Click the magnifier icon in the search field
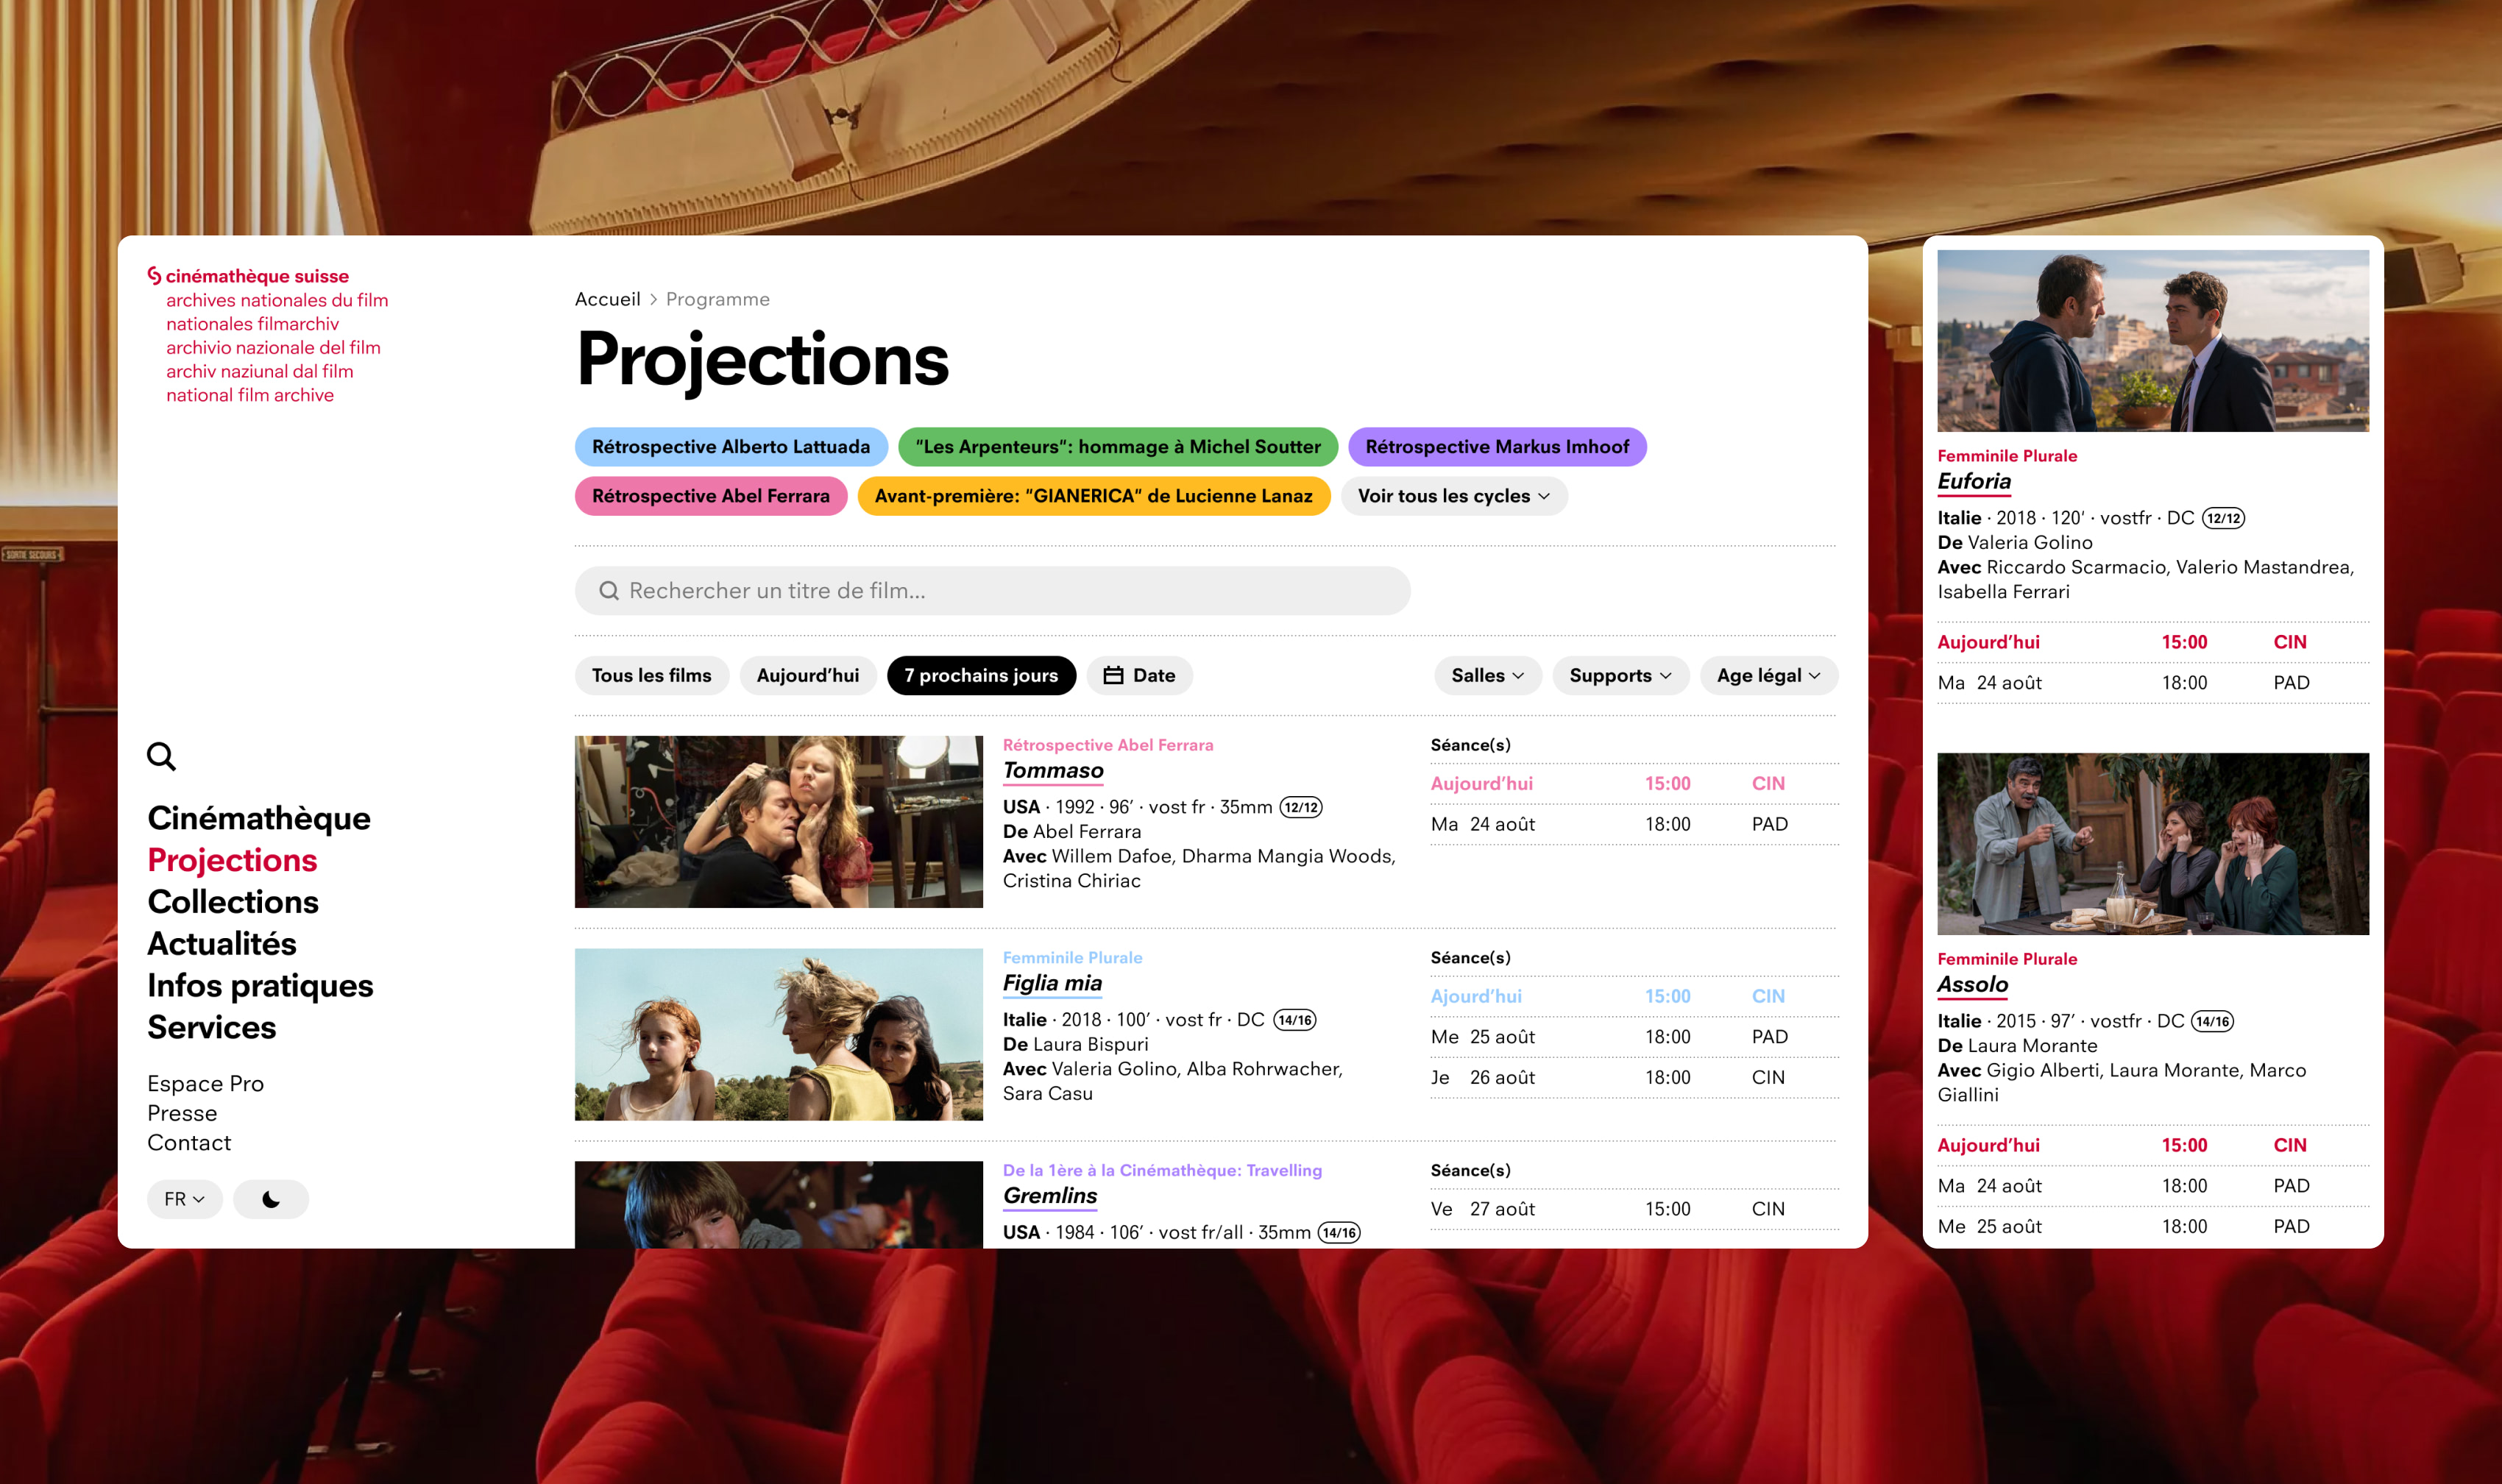The height and width of the screenshot is (1484, 2502). click(x=608, y=591)
